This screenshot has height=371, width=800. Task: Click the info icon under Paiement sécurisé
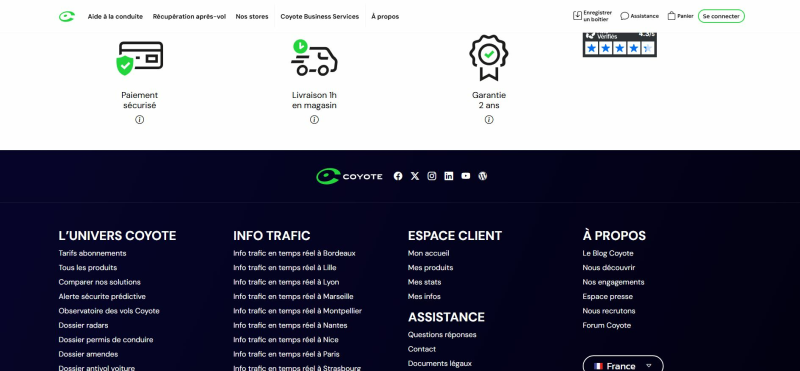coord(139,119)
